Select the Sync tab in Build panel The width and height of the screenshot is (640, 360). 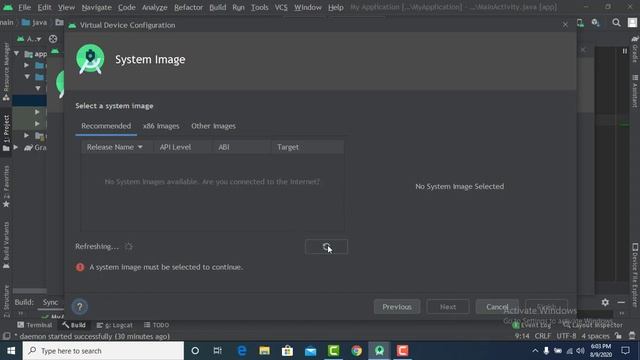[50, 302]
